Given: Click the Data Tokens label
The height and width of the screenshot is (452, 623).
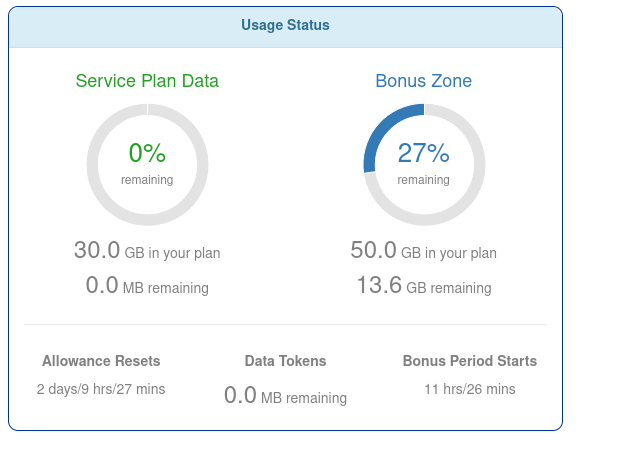Looking at the screenshot, I should click(x=285, y=361).
